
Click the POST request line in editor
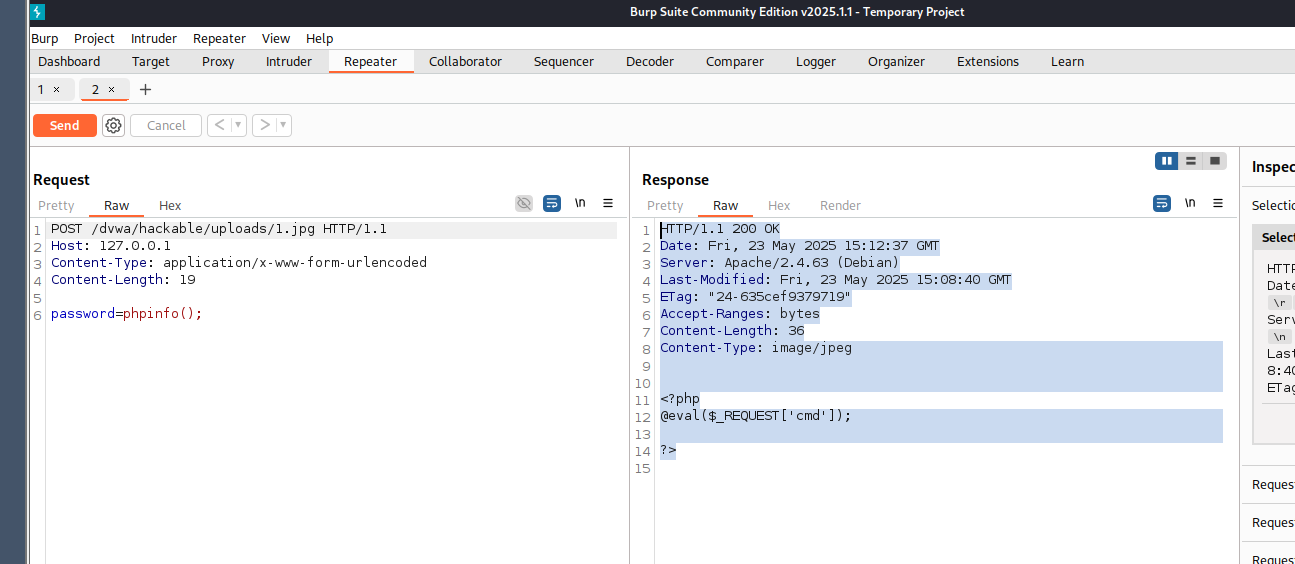219,229
